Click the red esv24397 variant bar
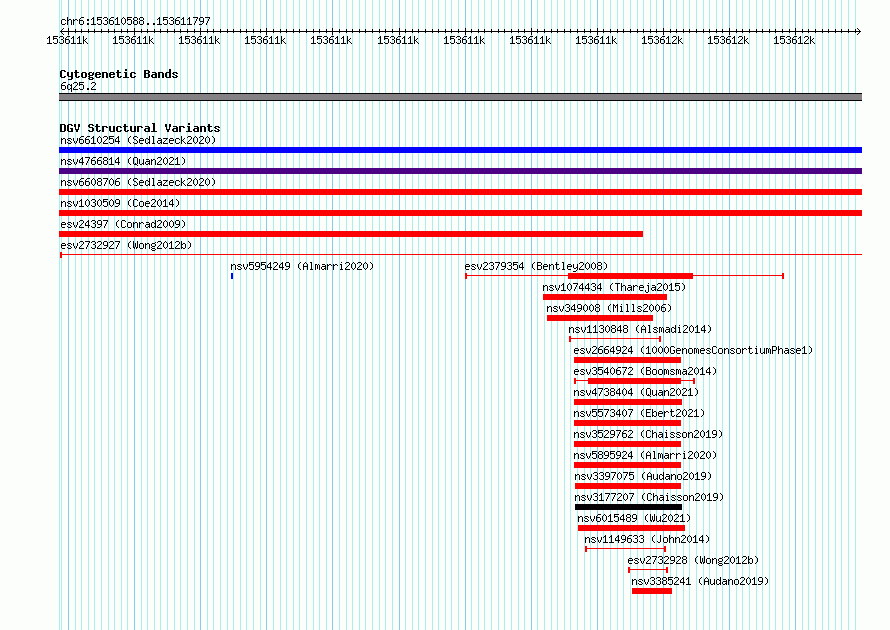Viewport: 890px width, 630px height. 351,234
